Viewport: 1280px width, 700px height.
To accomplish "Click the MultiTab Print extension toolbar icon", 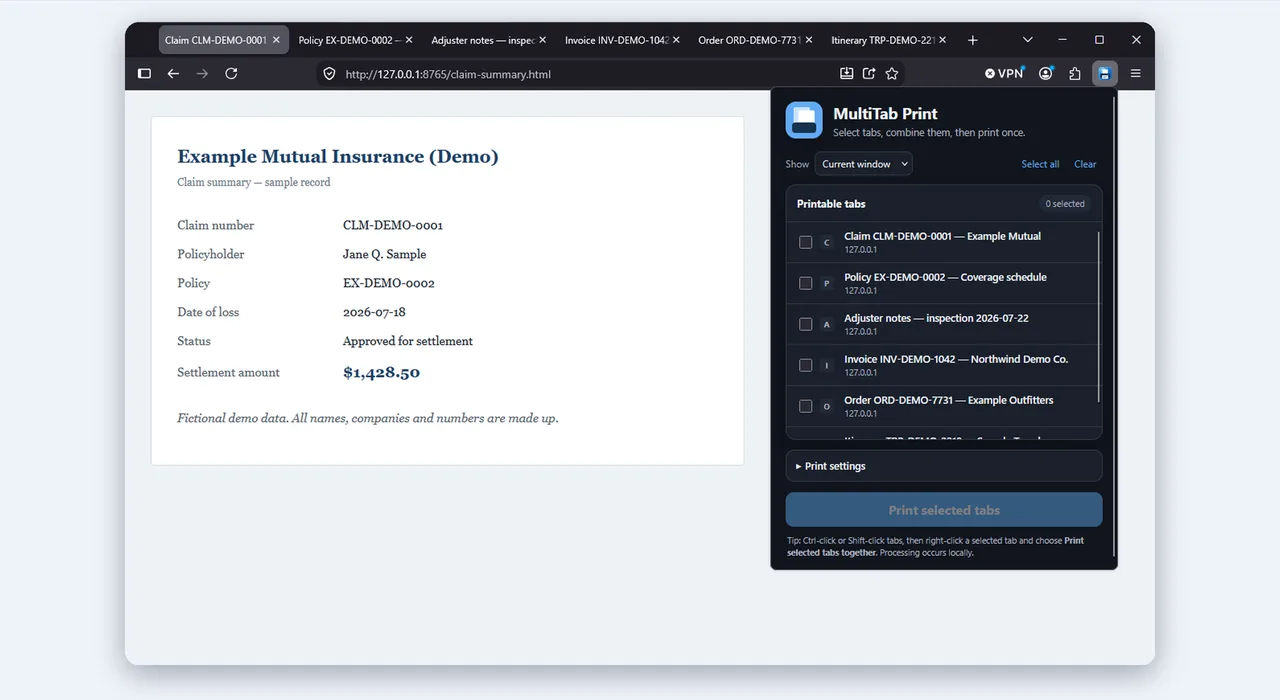I will [x=1104, y=73].
